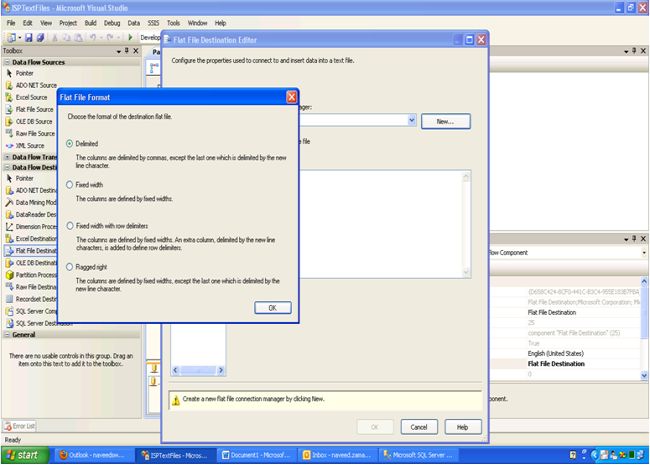Click the Undo toolbar icon
The width and height of the screenshot is (650, 466).
(x=93, y=38)
